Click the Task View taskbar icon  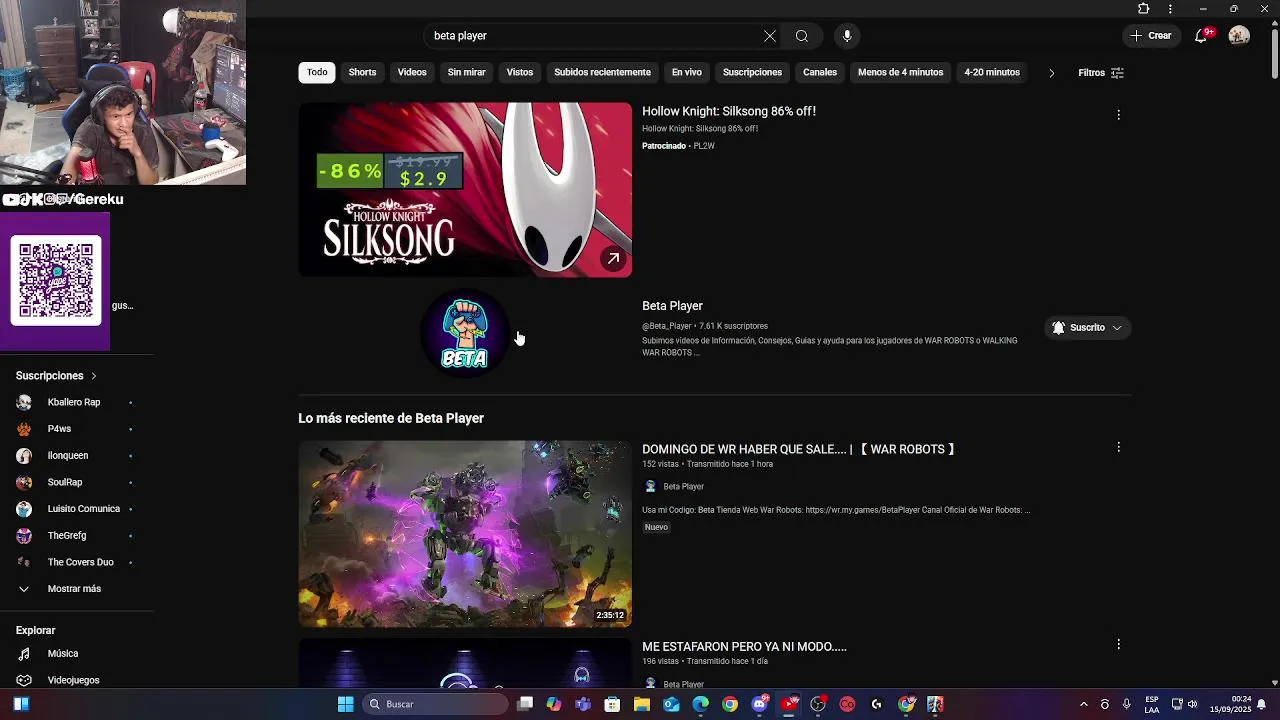525,704
